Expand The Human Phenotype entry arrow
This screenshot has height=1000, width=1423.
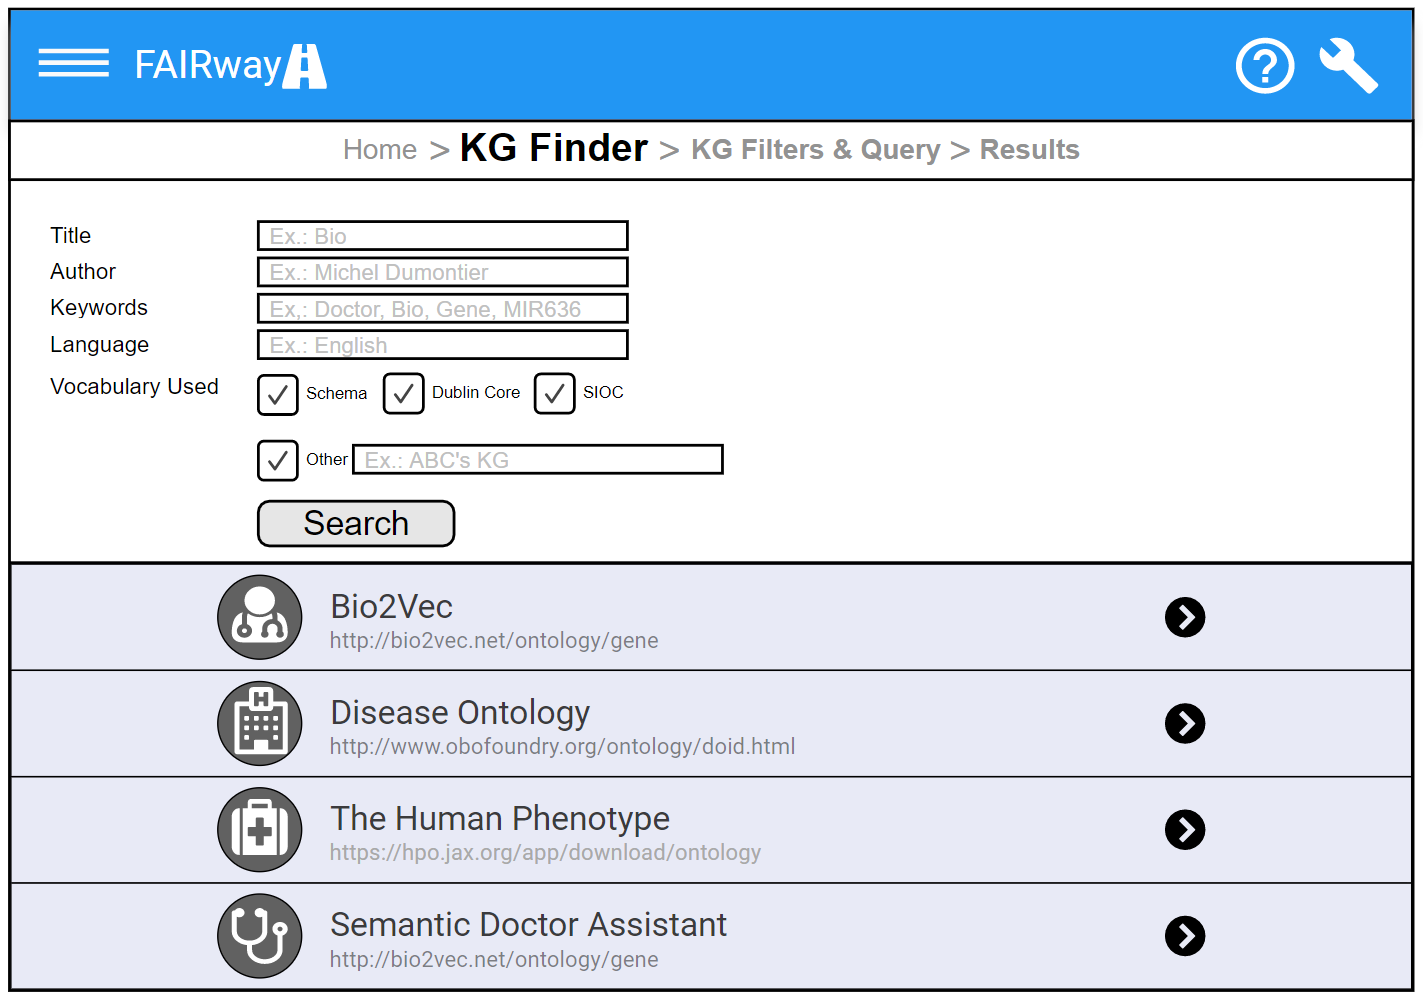point(1185,829)
